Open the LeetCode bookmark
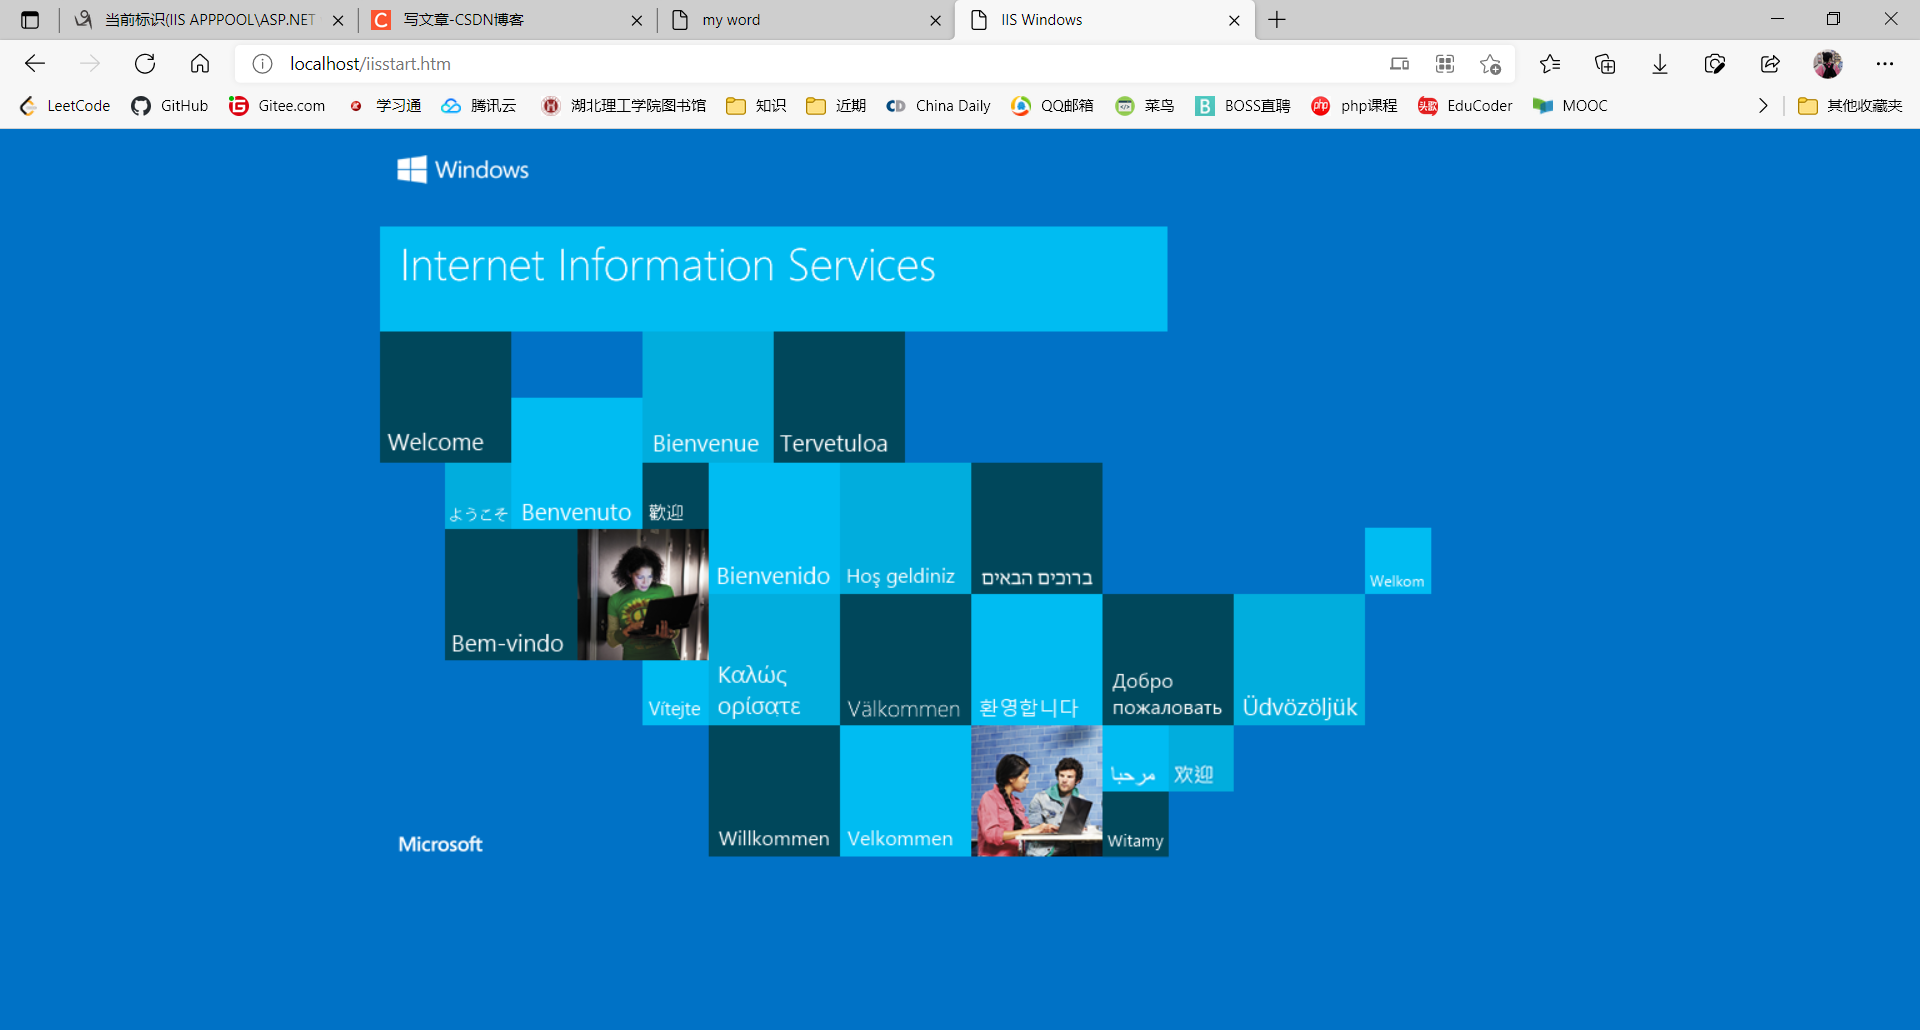Viewport: 1920px width, 1030px height. click(64, 105)
